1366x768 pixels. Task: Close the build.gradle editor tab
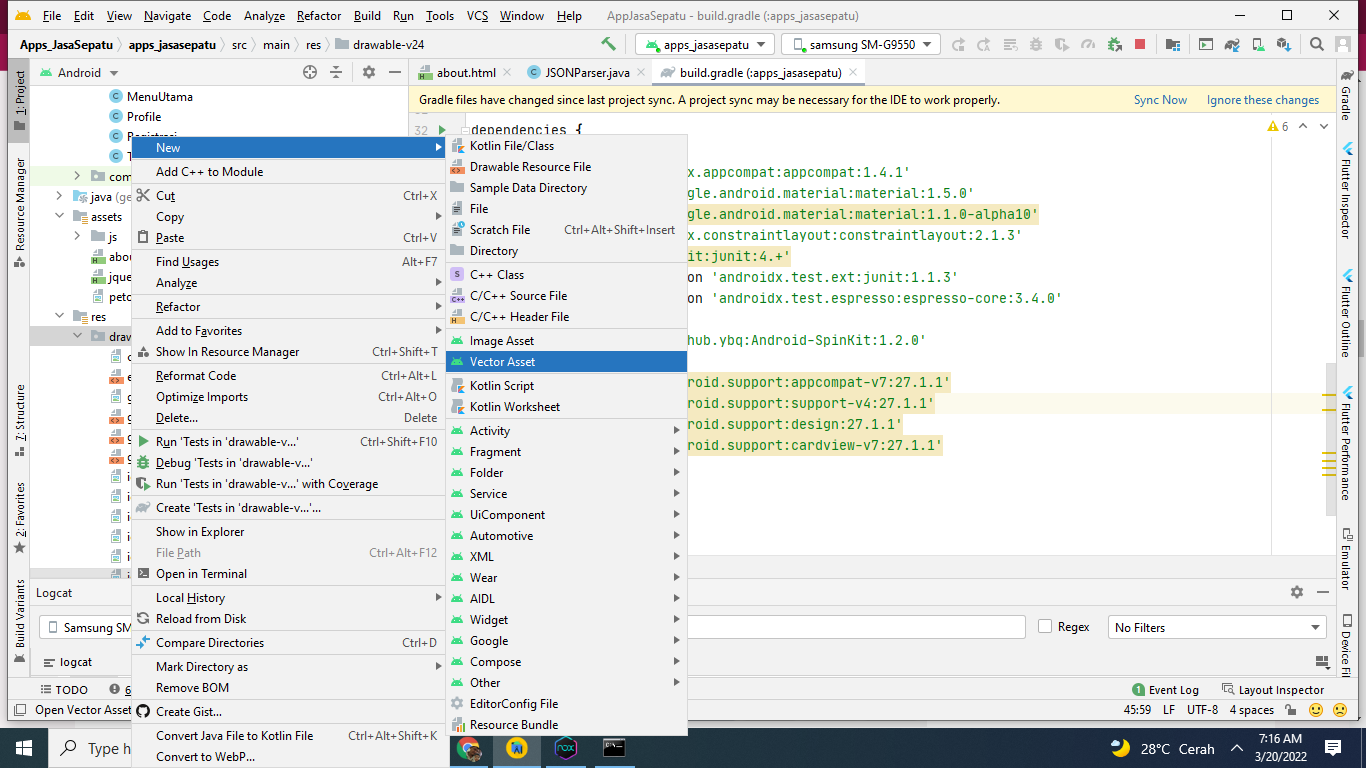tap(855, 73)
